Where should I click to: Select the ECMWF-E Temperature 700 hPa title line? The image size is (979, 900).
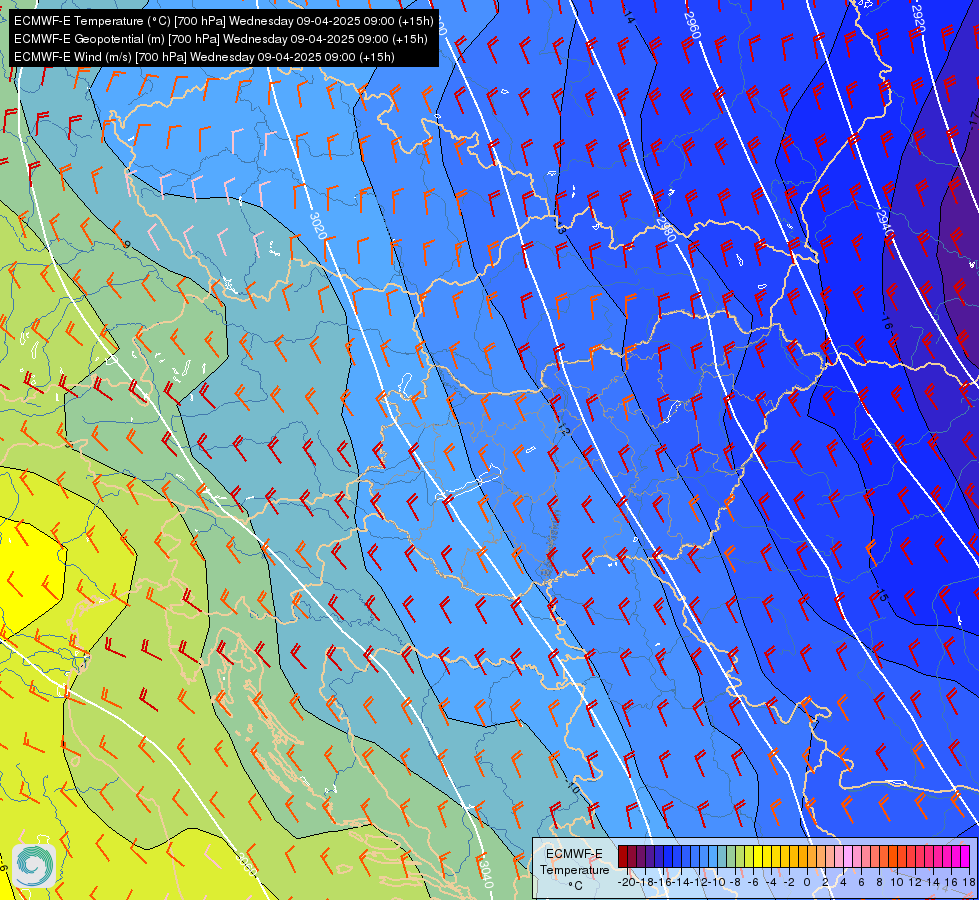pos(224,21)
